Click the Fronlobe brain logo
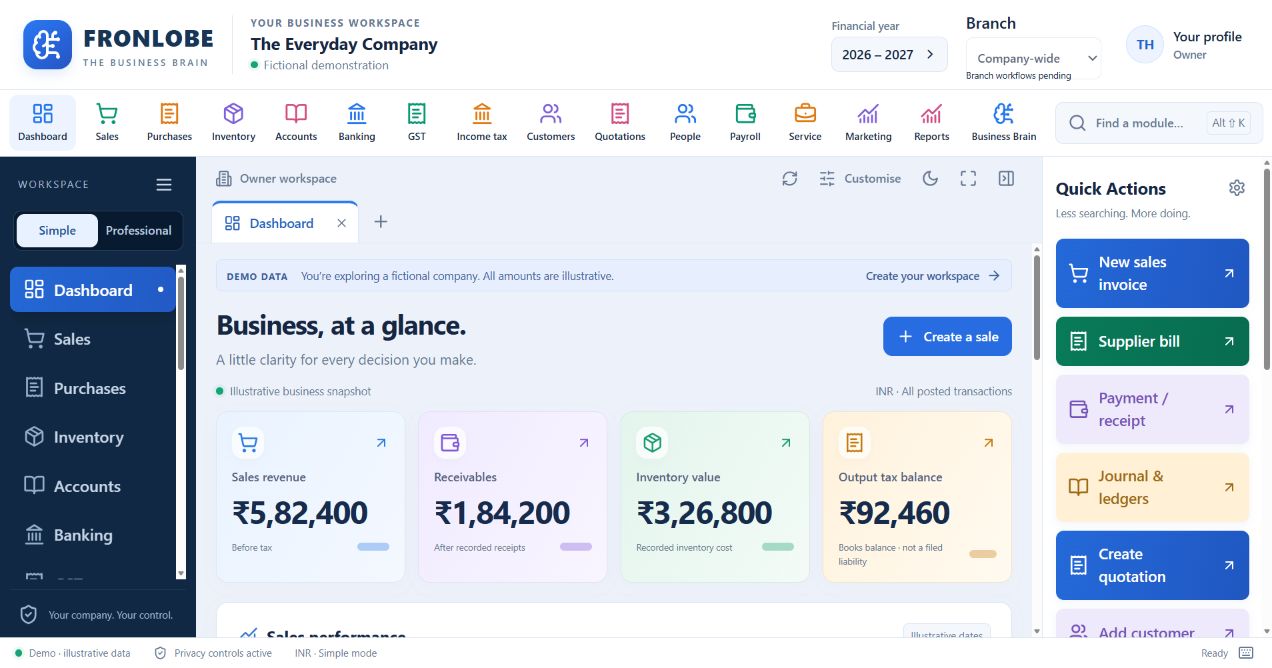Screen dimensions: 1272x668 48,45
